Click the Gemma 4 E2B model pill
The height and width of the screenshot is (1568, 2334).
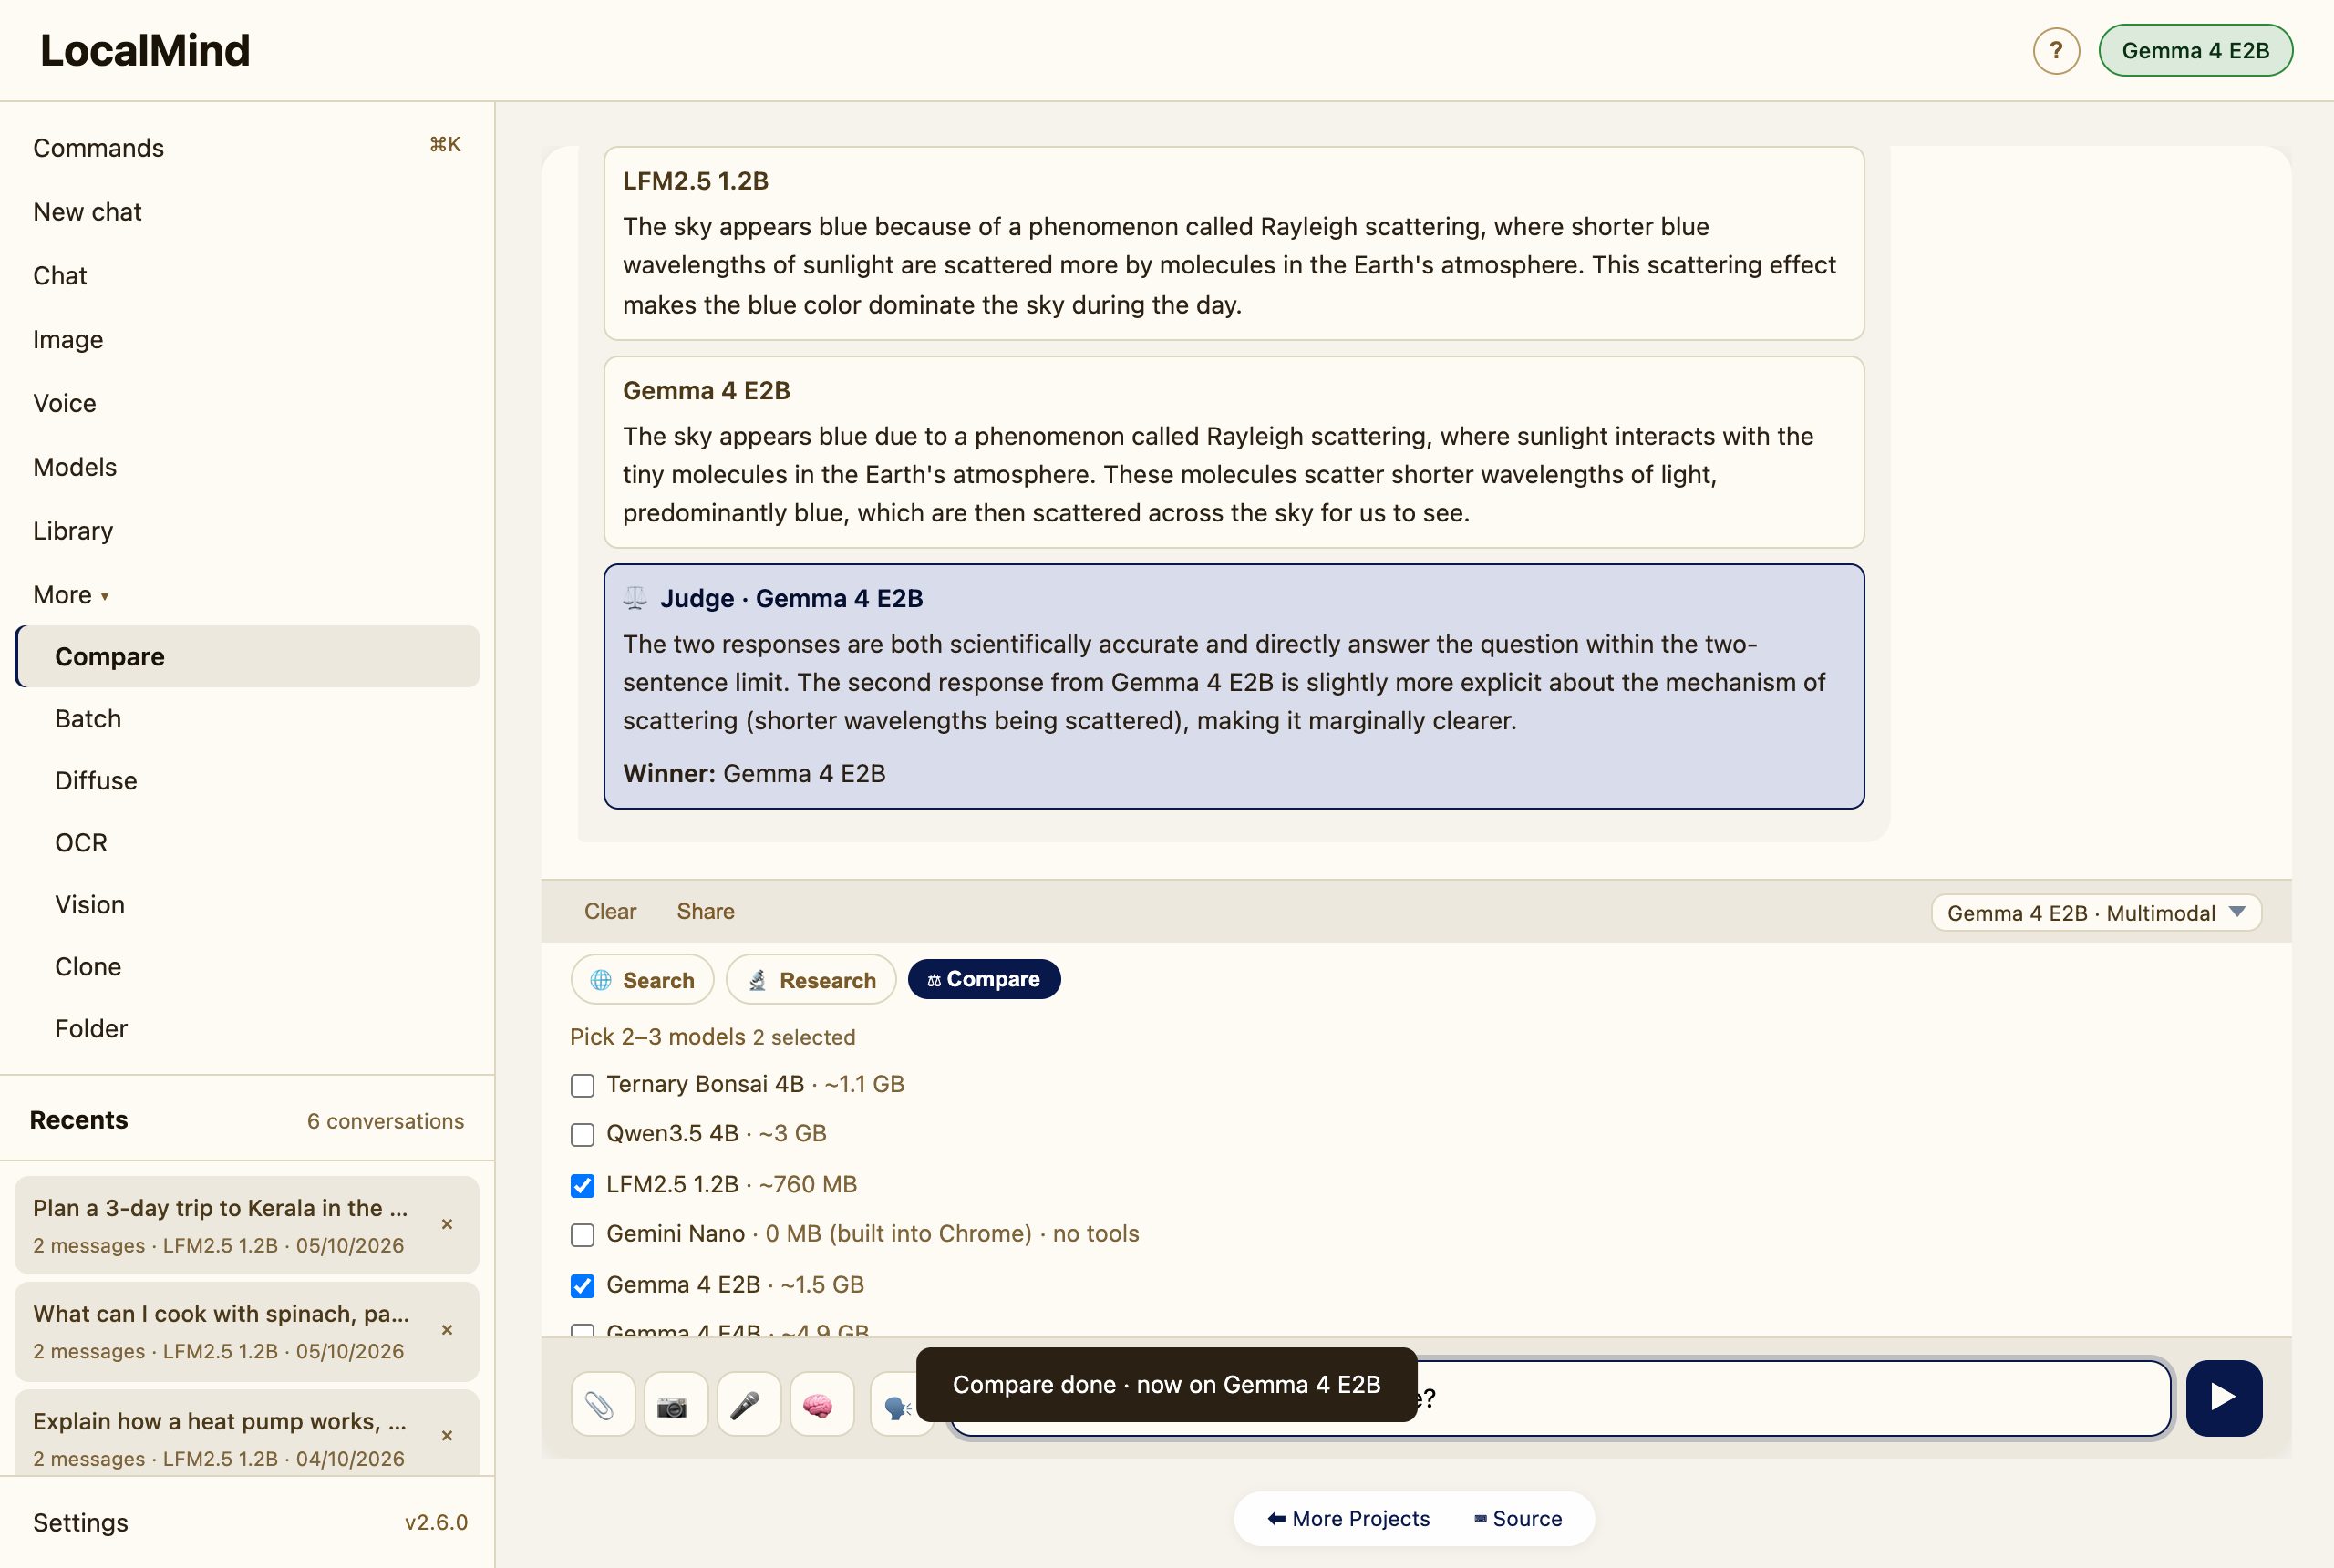pyautogui.click(x=2195, y=51)
